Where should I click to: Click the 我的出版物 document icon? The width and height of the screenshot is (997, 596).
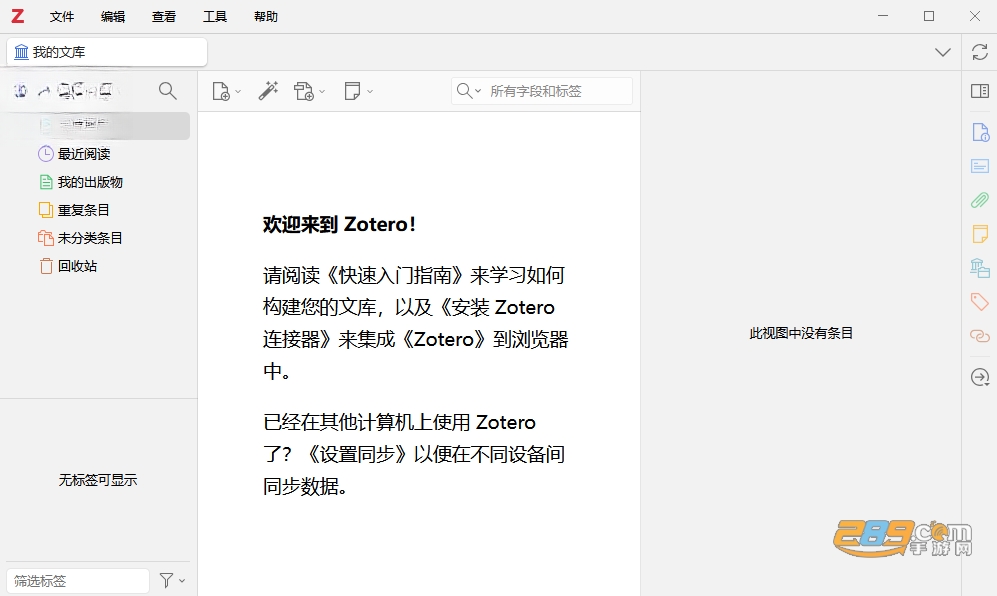[46, 182]
